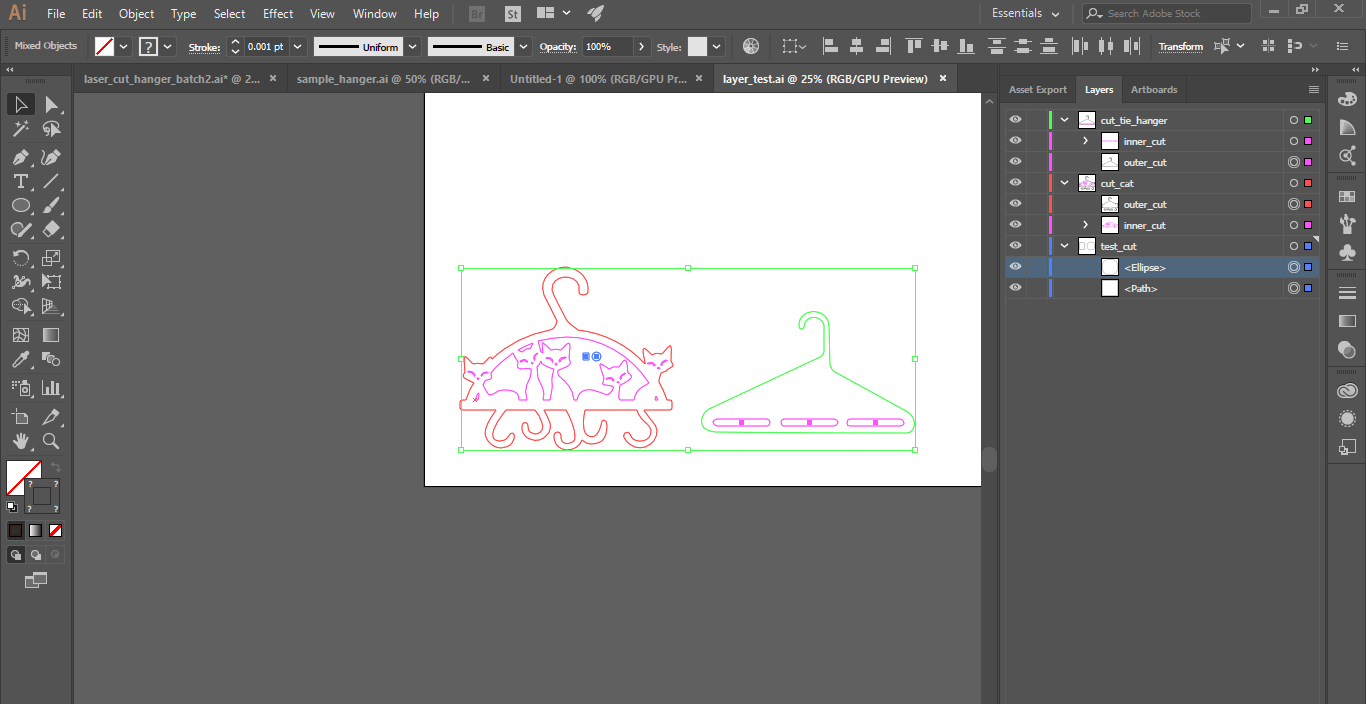Select the Zoom tool
The width and height of the screenshot is (1366, 704).
tap(51, 441)
